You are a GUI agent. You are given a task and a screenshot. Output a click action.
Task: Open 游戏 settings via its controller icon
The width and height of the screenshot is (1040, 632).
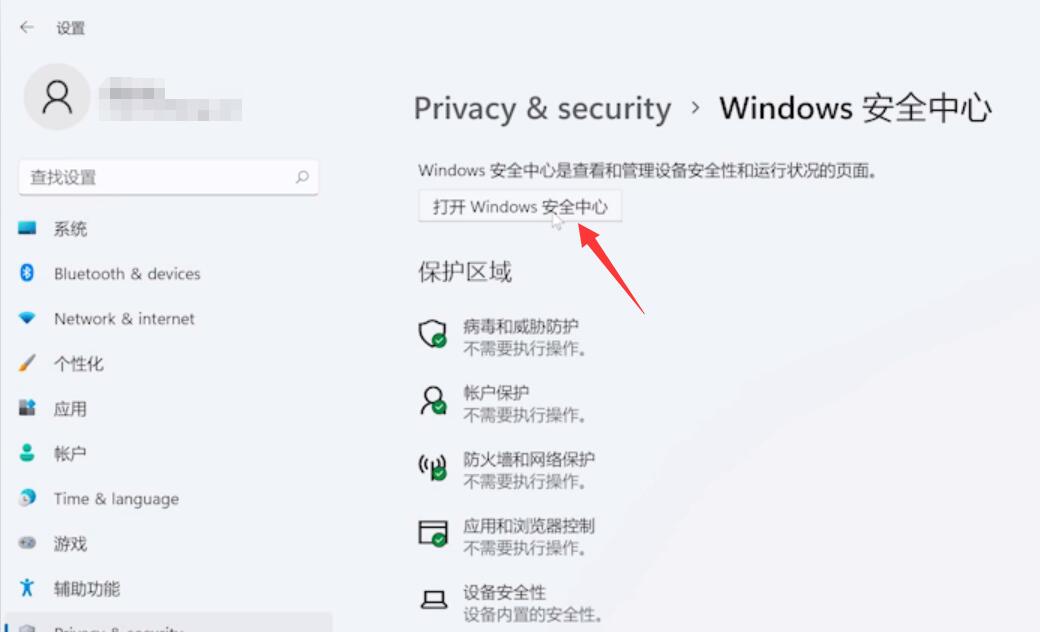tap(27, 543)
